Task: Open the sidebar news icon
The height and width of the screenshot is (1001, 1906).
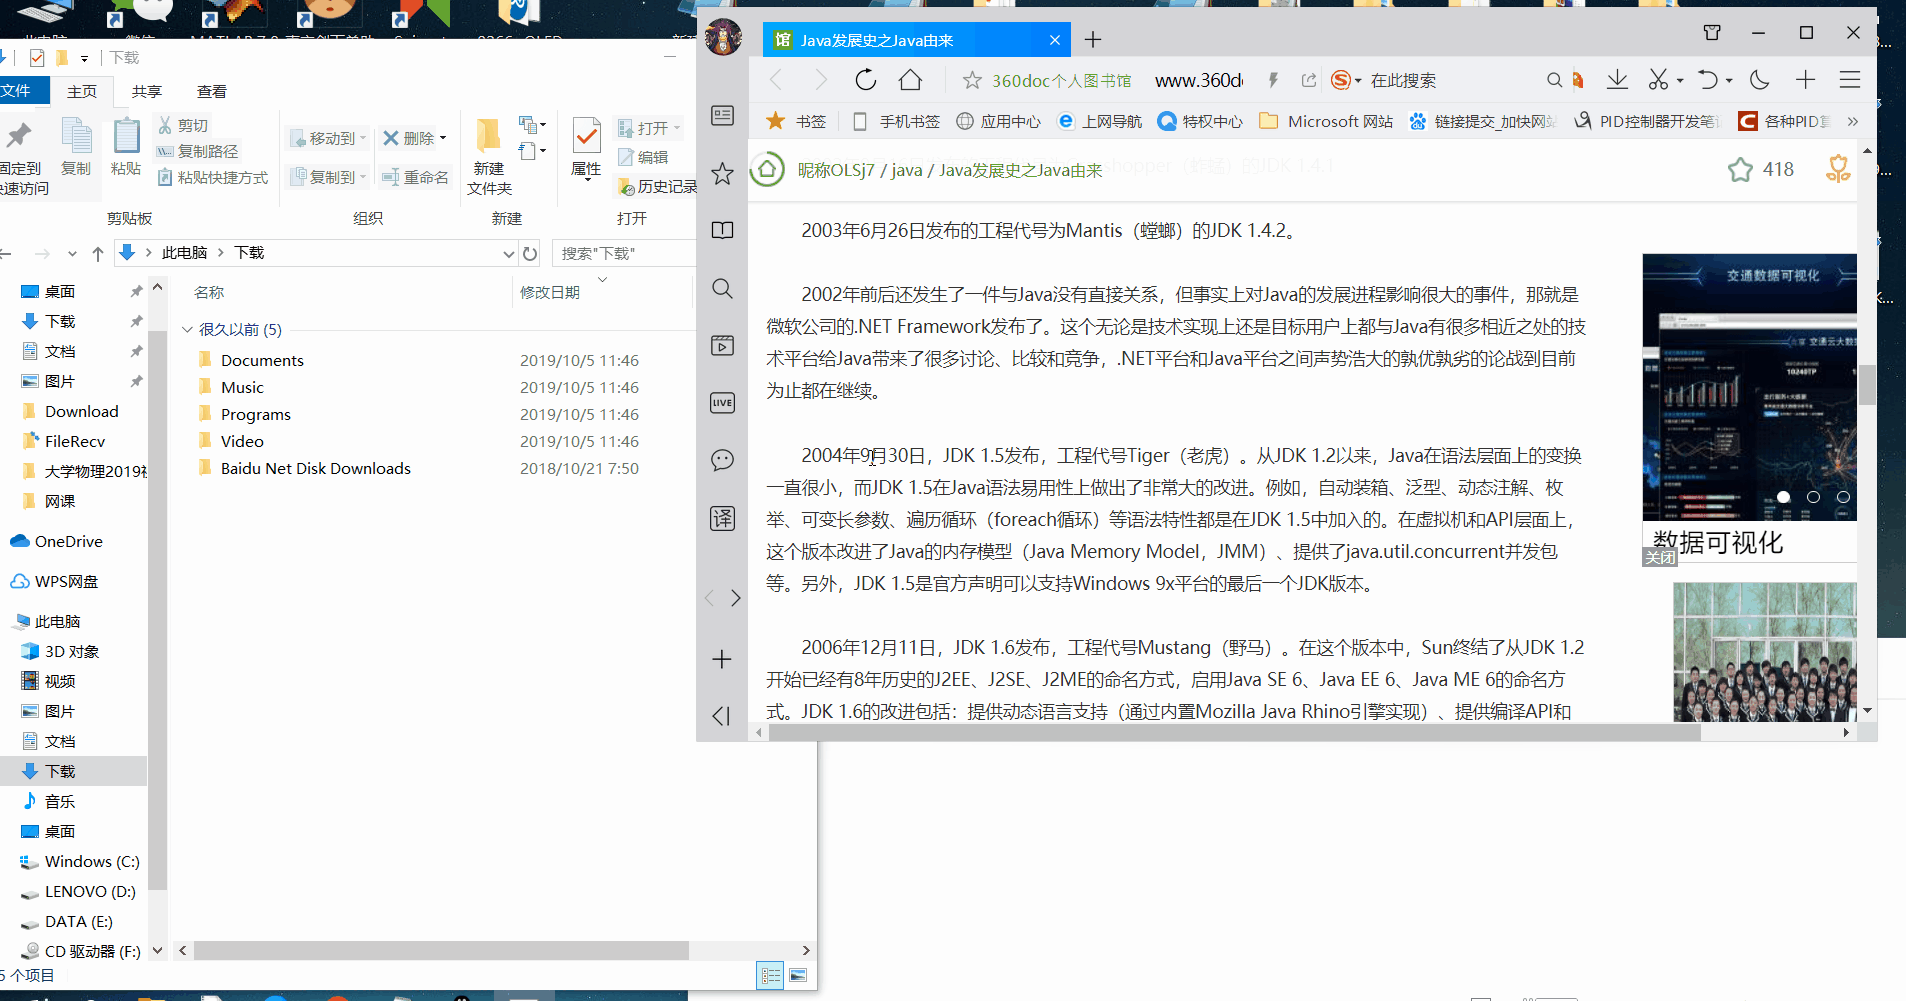Action: [x=722, y=116]
